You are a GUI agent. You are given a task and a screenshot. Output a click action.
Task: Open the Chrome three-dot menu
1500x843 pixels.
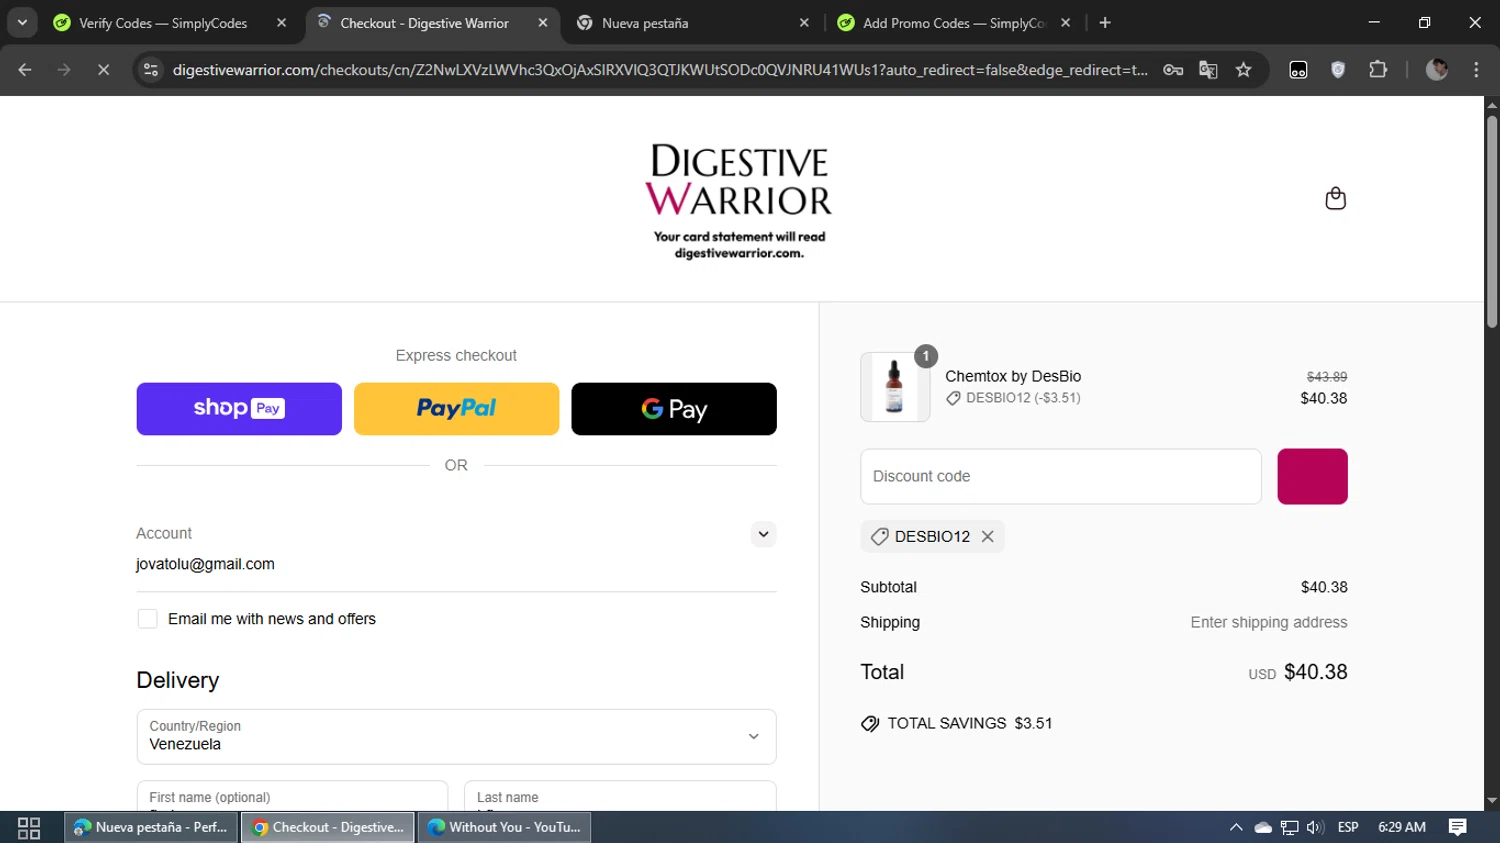[x=1476, y=70]
